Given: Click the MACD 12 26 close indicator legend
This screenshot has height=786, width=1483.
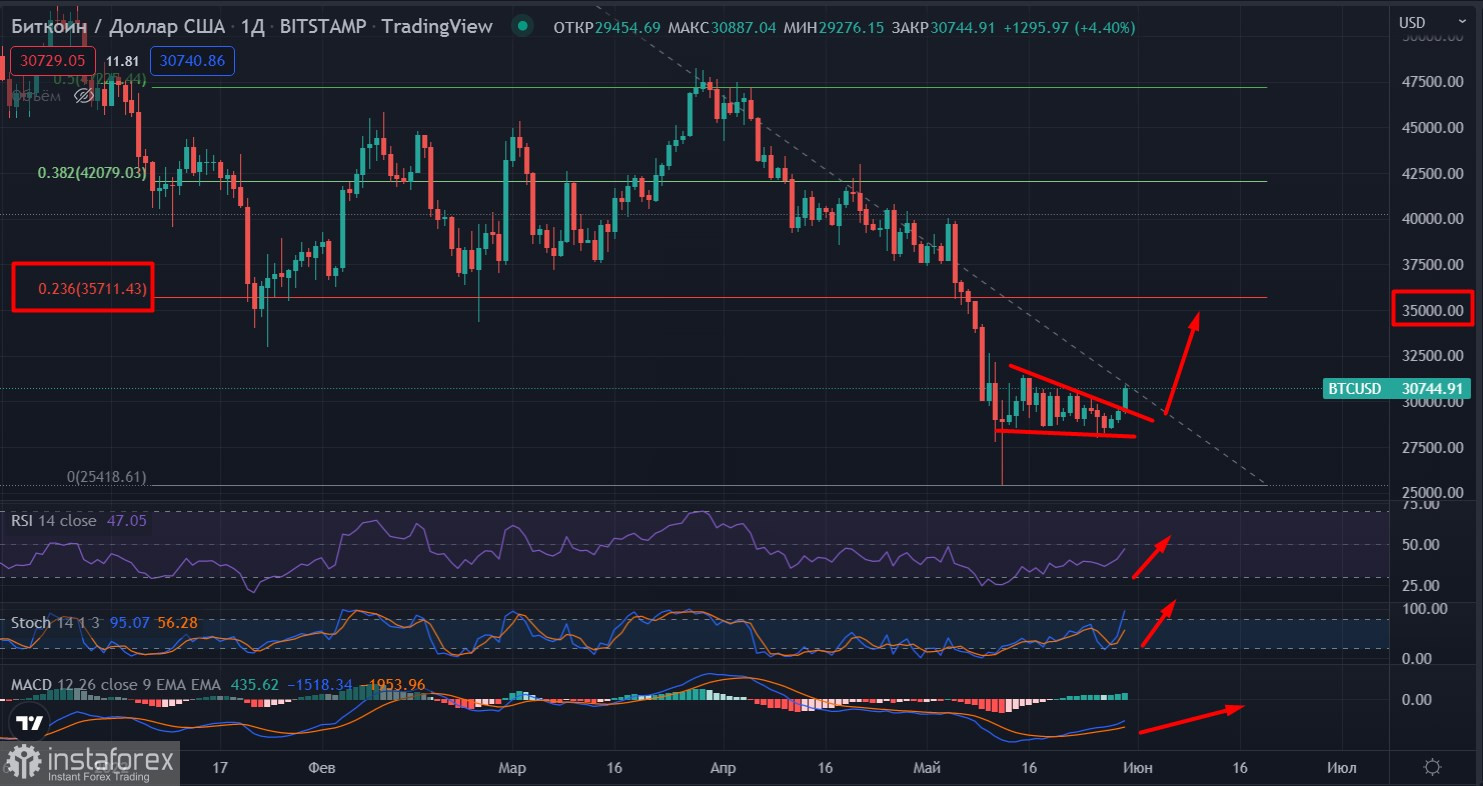Looking at the screenshot, I should (115, 685).
